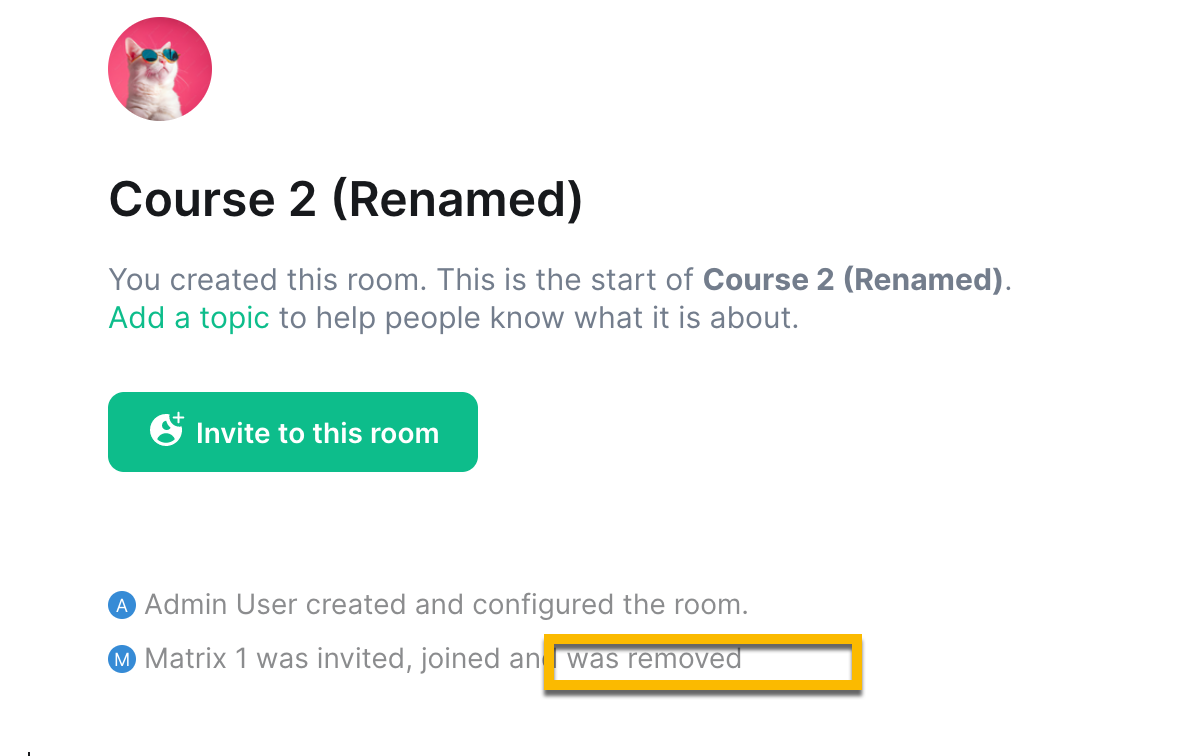The width and height of the screenshot is (1198, 756).
Task: Click the sunglasses on the cat avatar
Action: point(157,55)
